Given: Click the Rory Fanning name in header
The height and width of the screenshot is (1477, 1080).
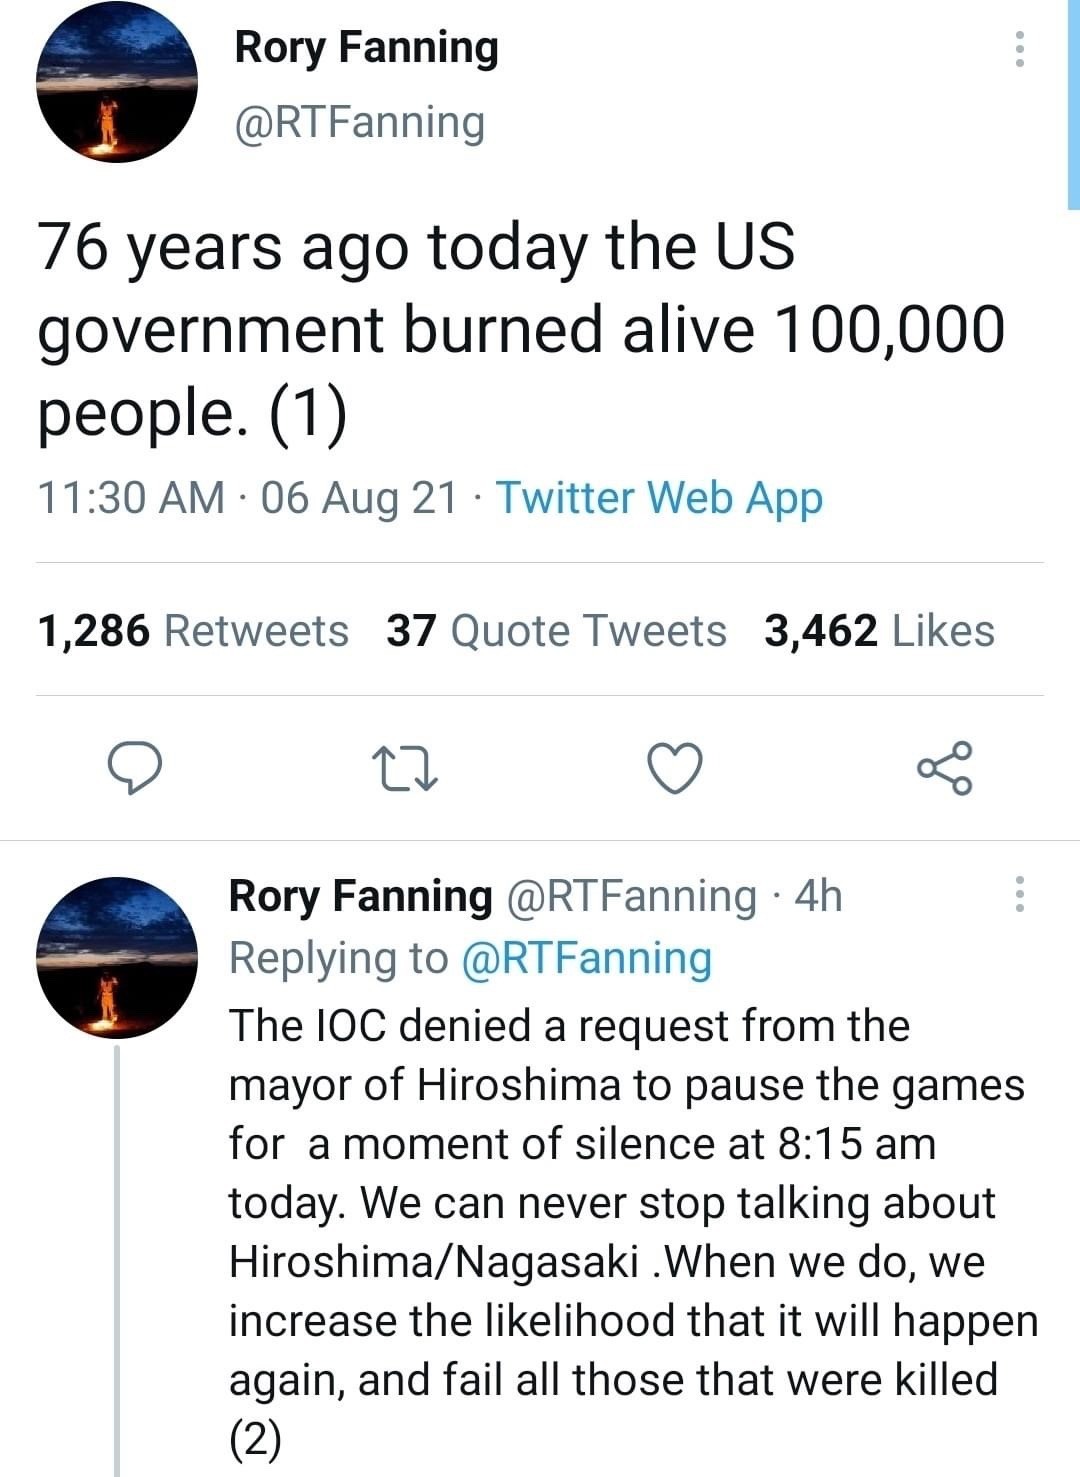Looking at the screenshot, I should coord(366,47).
